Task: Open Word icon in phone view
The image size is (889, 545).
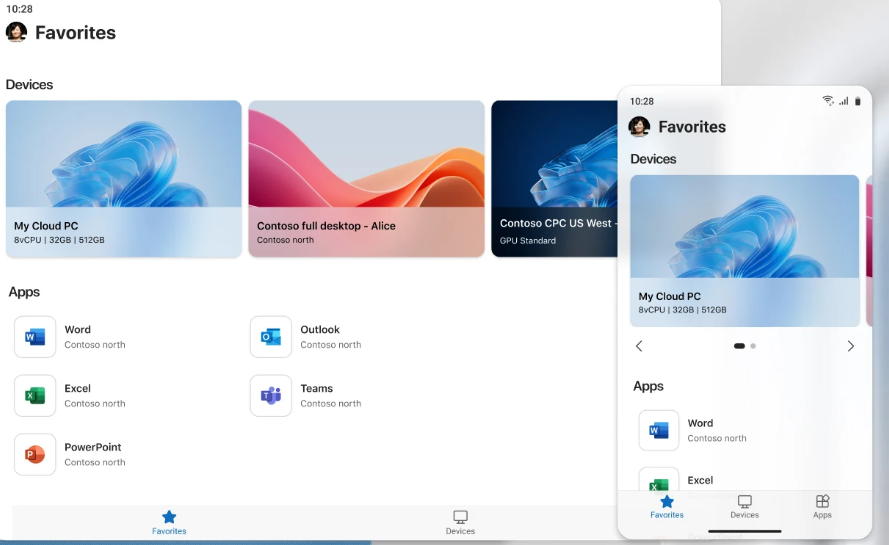Action: tap(659, 430)
